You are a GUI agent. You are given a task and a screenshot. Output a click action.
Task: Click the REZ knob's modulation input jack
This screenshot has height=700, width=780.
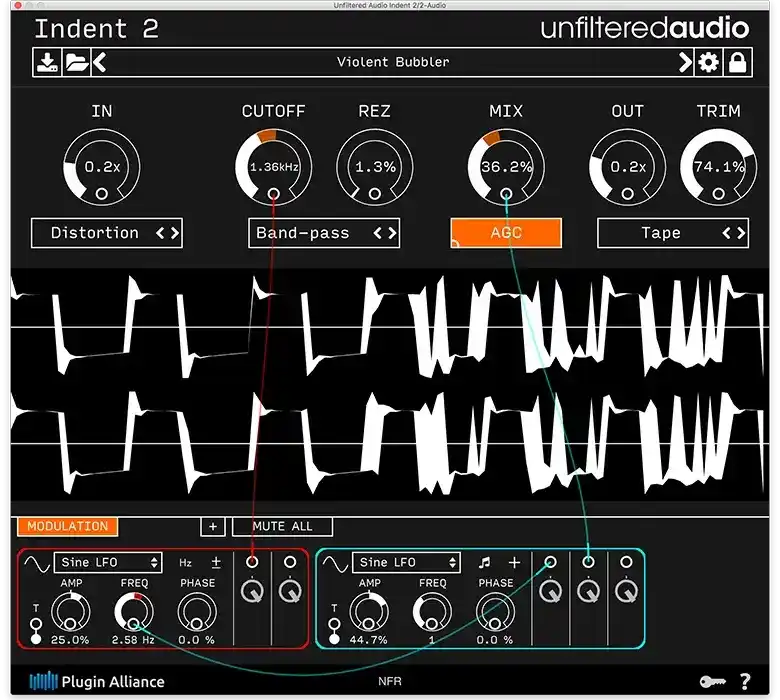point(375,194)
